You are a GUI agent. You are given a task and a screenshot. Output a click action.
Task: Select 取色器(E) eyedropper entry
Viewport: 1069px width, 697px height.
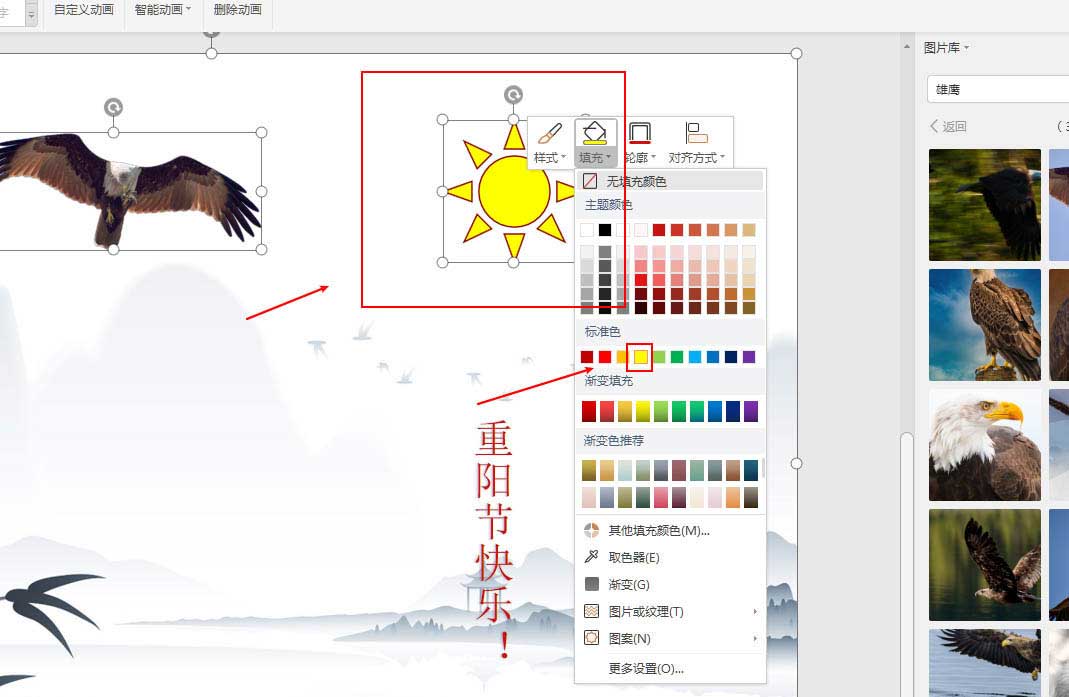pos(670,557)
